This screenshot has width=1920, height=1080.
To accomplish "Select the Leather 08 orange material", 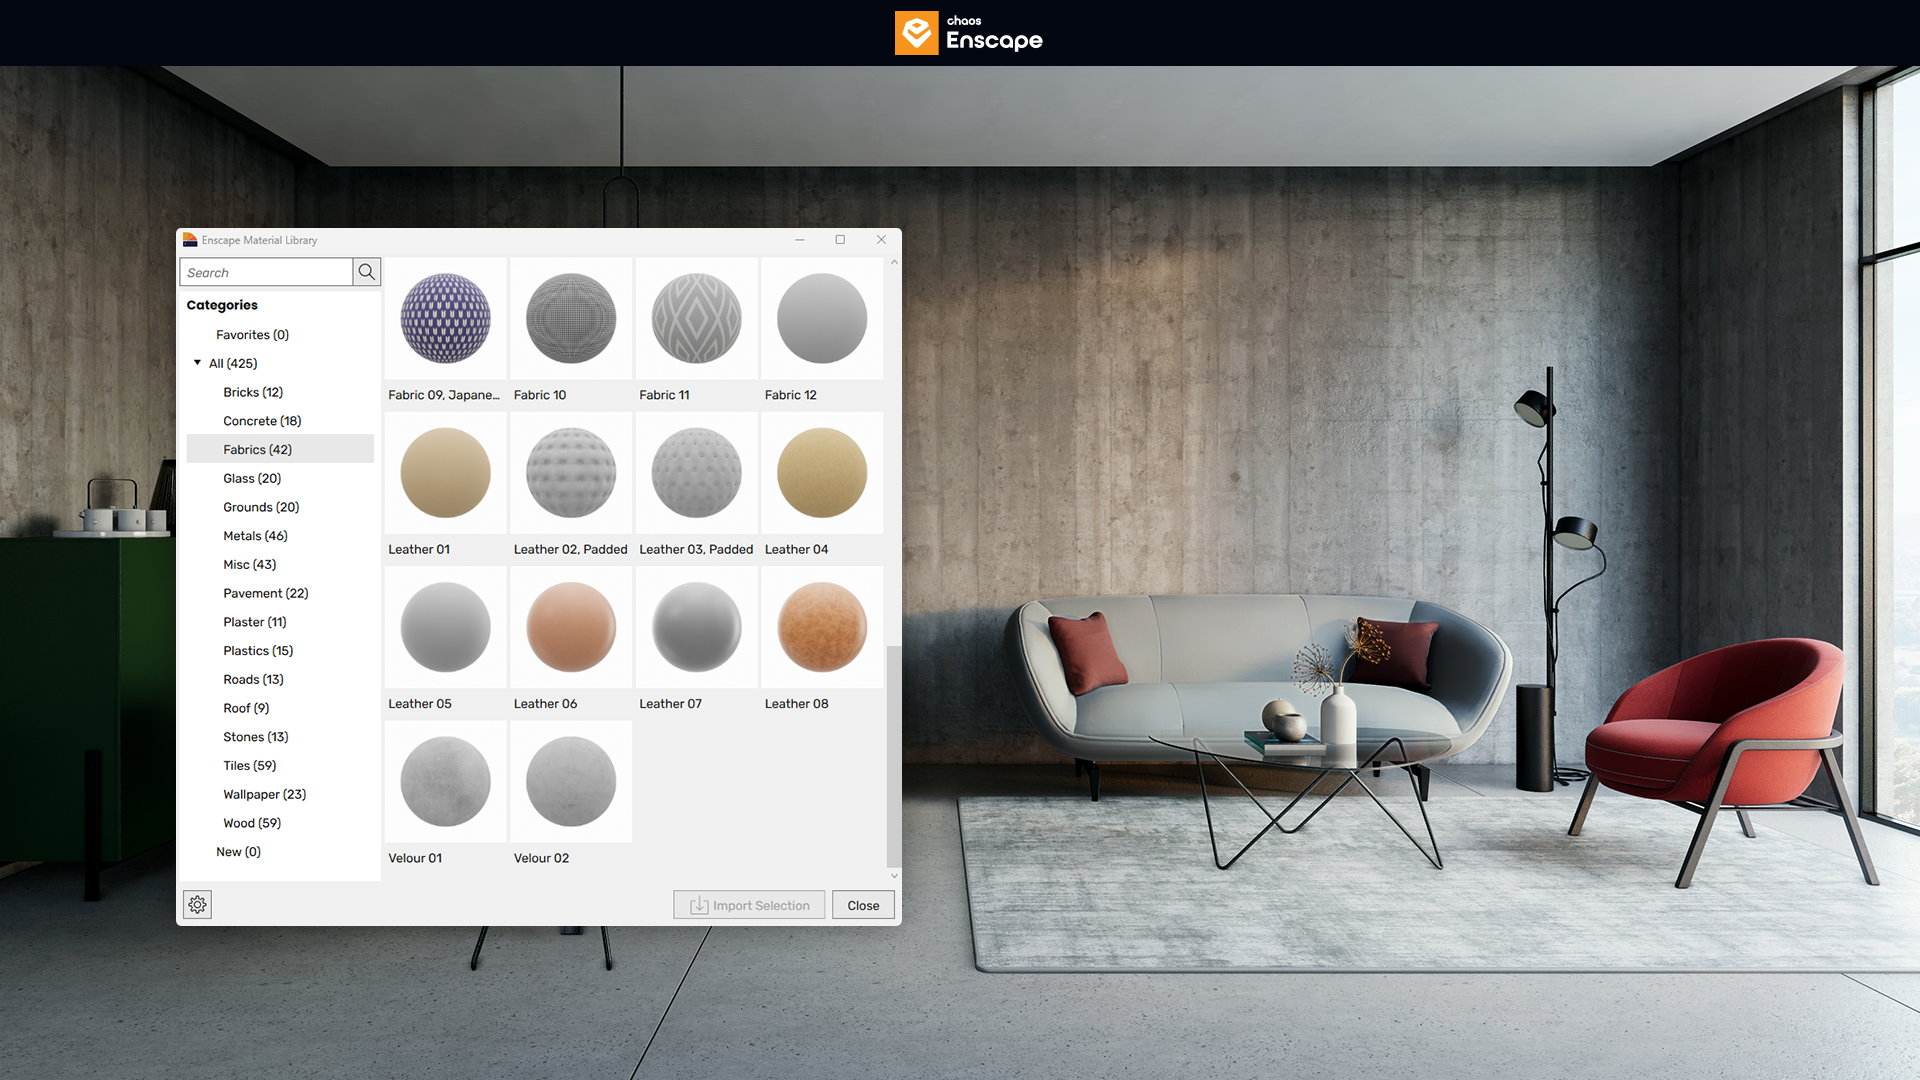I will point(822,628).
